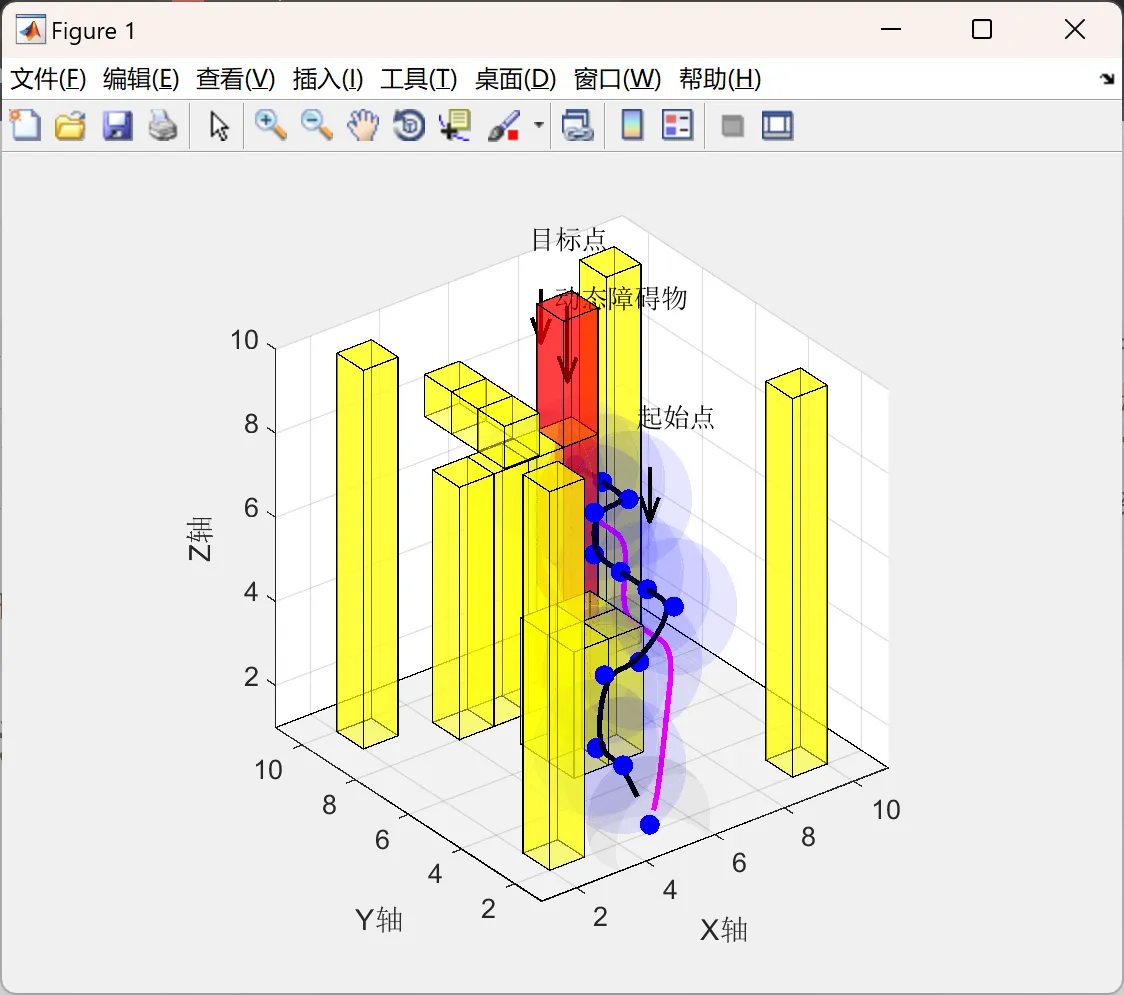Hide plot tools with gray square icon

pyautogui.click(x=732, y=127)
